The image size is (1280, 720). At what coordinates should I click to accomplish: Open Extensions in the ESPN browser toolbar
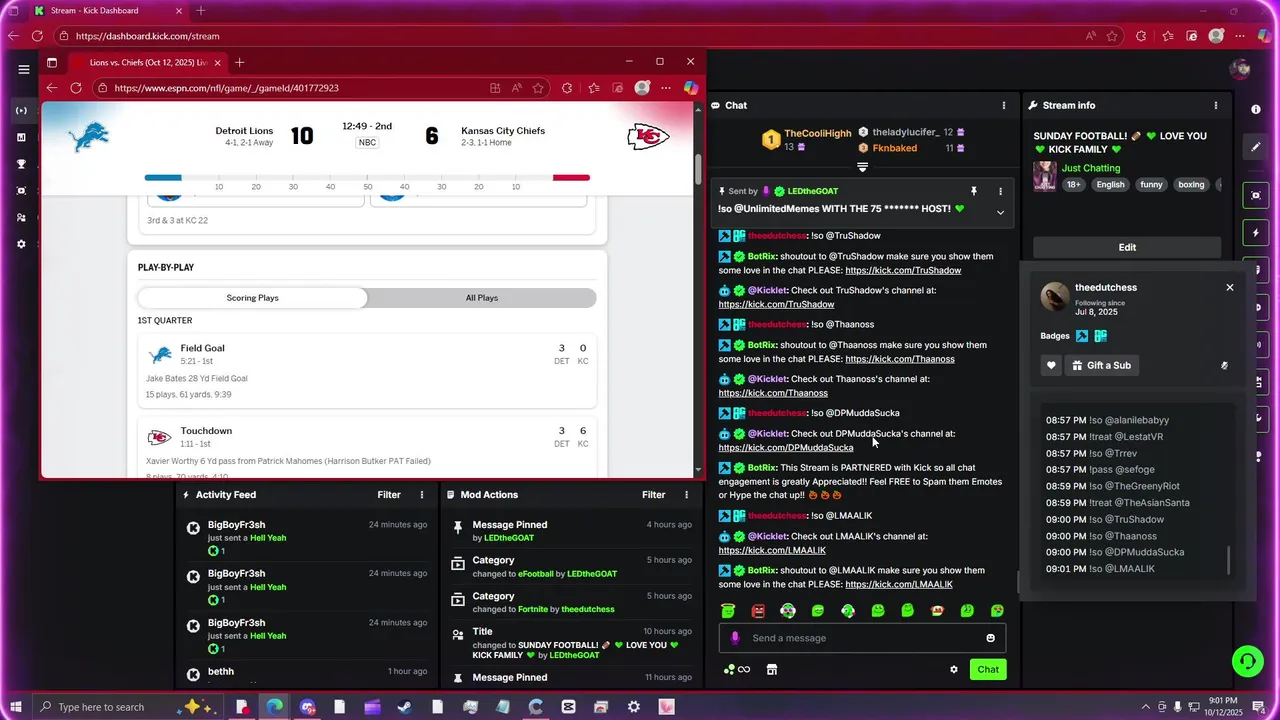coord(567,88)
